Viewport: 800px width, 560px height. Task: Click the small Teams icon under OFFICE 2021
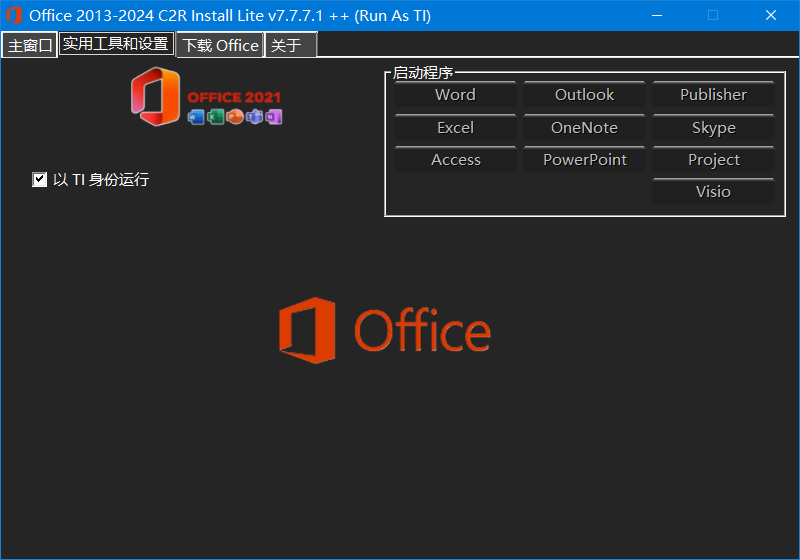[x=254, y=117]
